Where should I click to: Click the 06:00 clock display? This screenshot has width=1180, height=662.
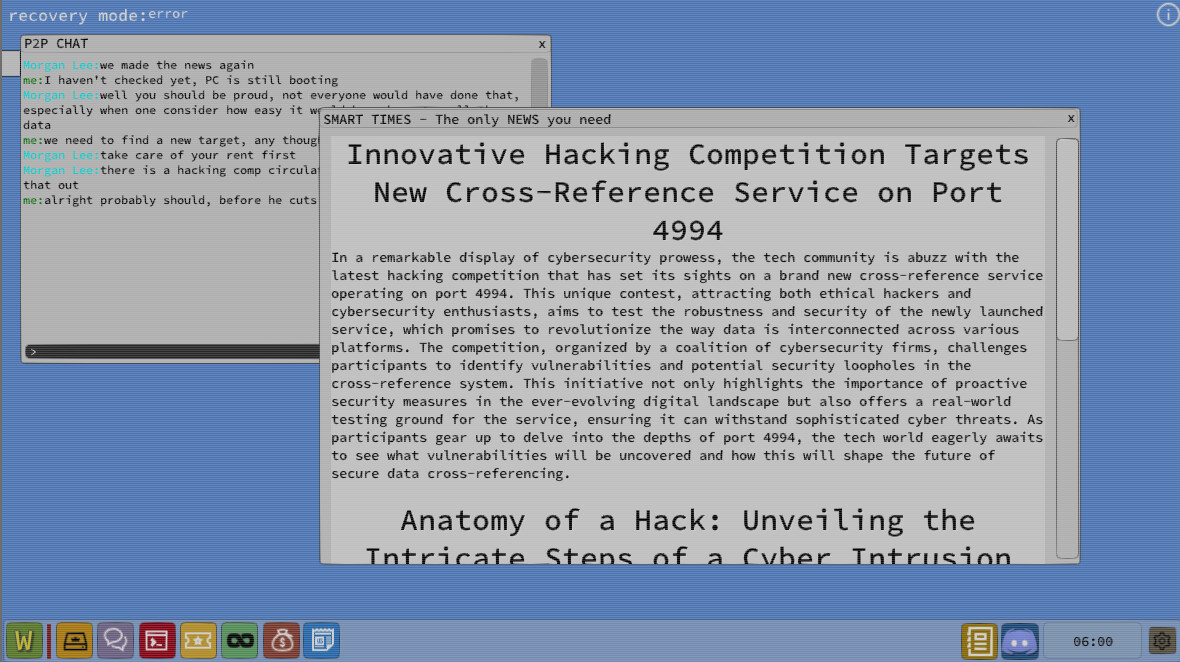pyautogui.click(x=1094, y=642)
